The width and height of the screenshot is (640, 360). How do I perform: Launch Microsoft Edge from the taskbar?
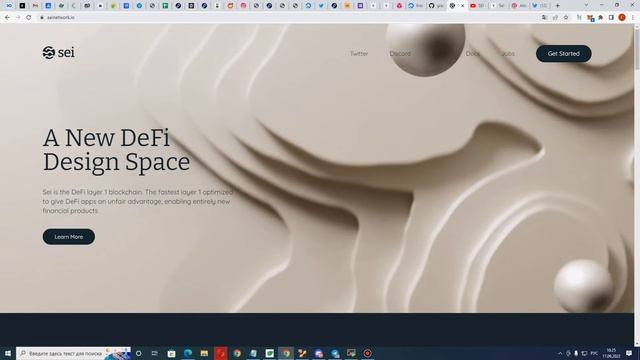click(x=188, y=353)
